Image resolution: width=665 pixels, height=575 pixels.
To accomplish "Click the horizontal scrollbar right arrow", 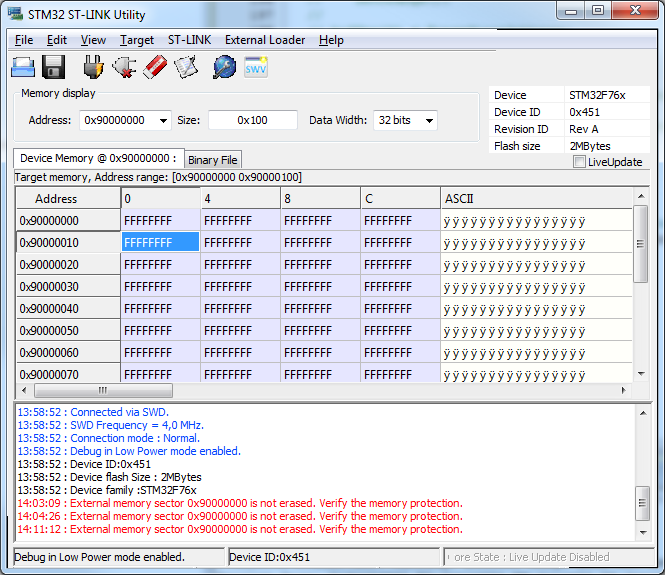I will point(623,390).
